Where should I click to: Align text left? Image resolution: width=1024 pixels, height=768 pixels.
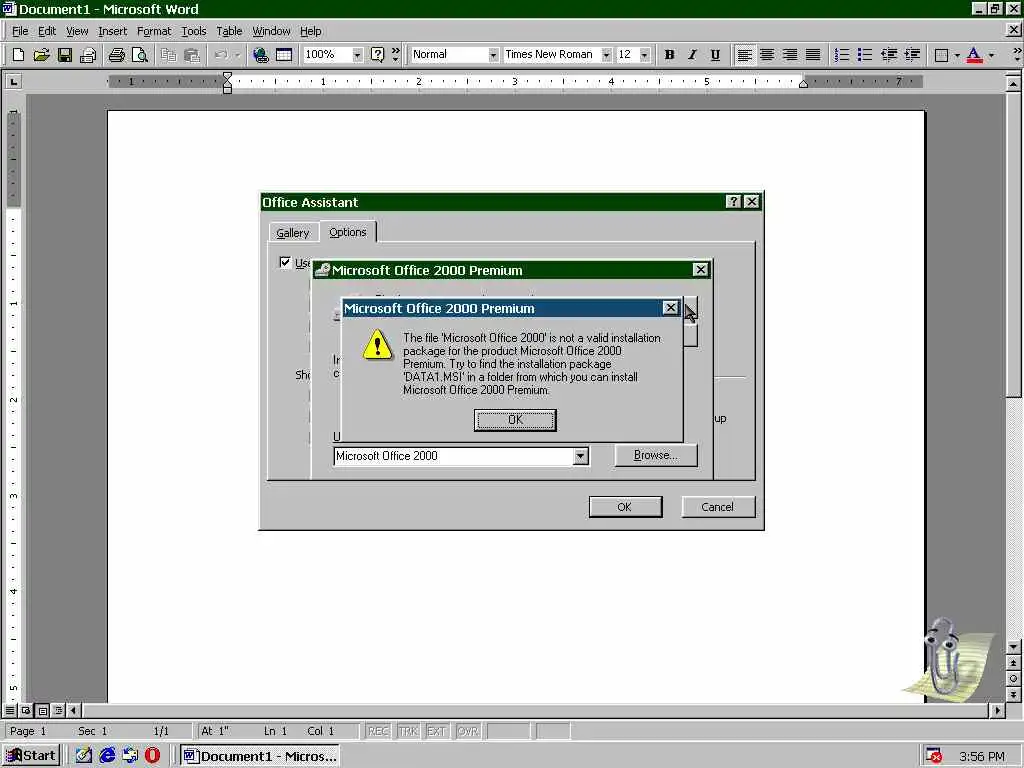[744, 55]
